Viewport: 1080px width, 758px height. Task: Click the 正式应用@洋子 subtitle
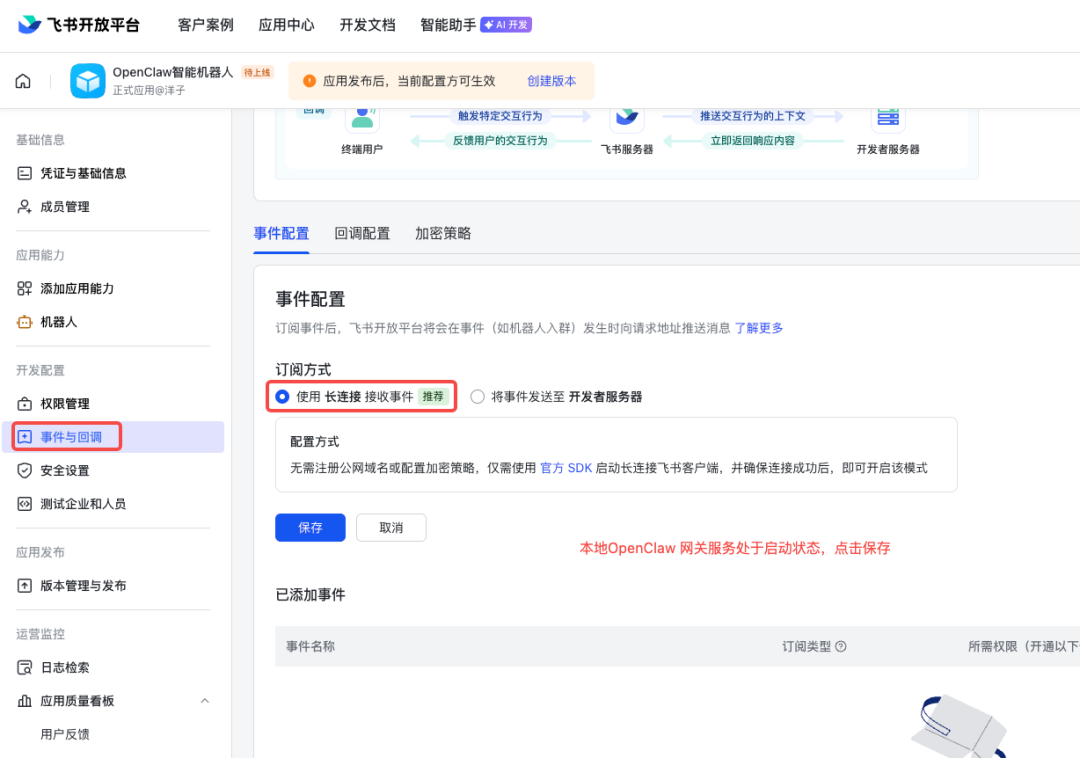149,90
